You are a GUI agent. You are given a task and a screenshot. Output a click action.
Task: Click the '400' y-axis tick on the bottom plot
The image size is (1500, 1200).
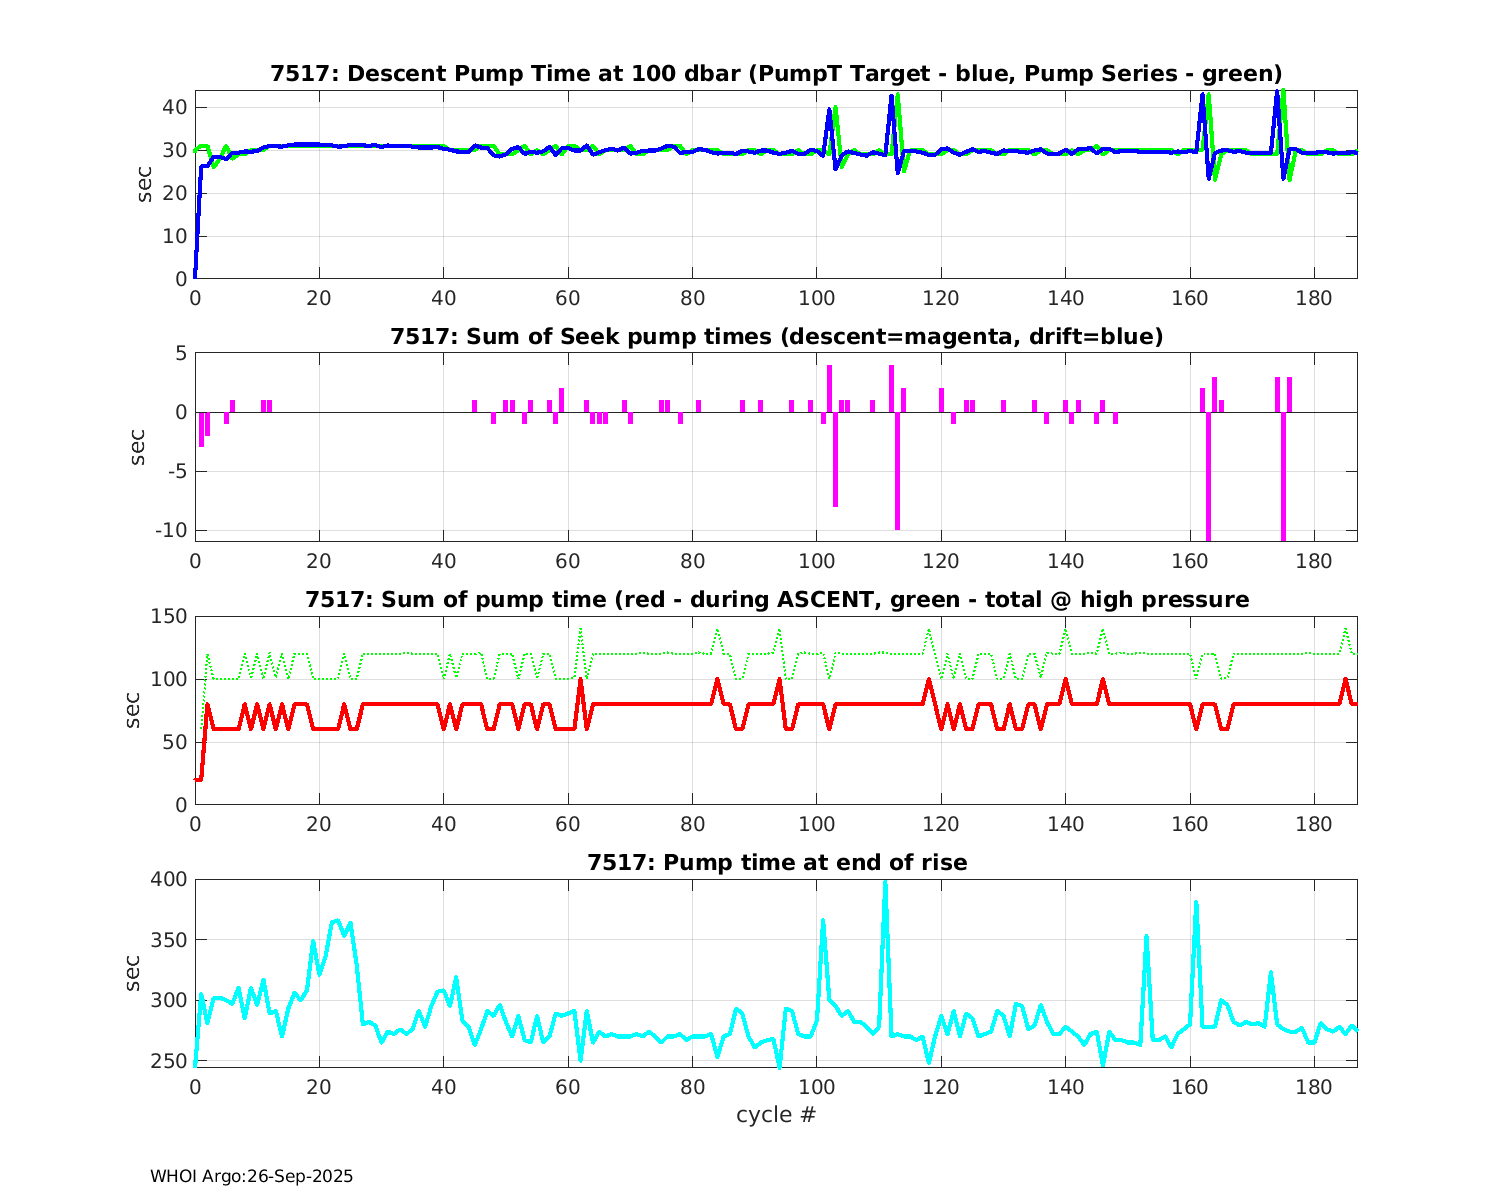(167, 879)
